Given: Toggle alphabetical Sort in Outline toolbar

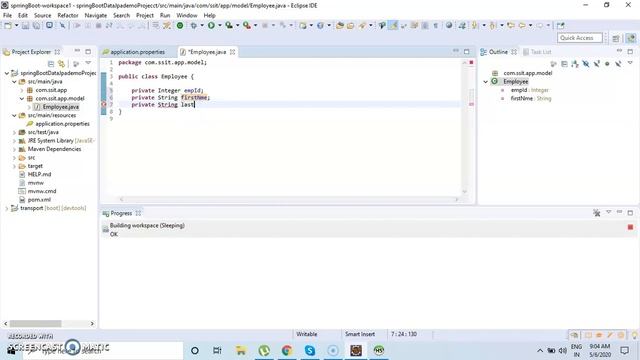Looking at the screenshot, I should [x=575, y=64].
